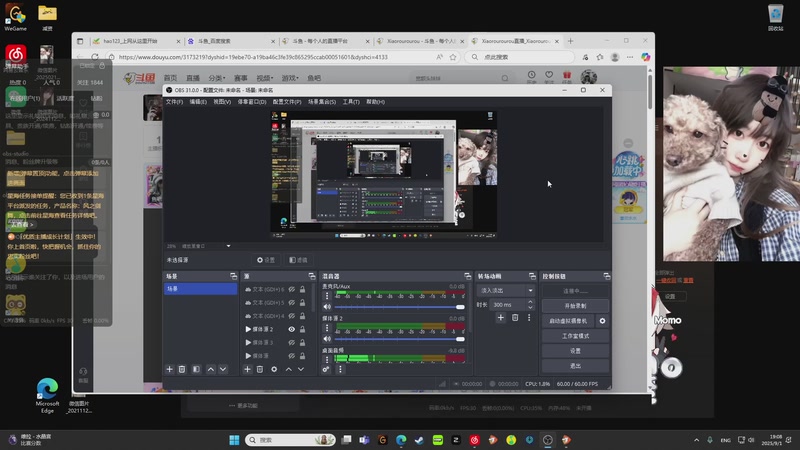Undock the 源 sources panel

click(312, 276)
